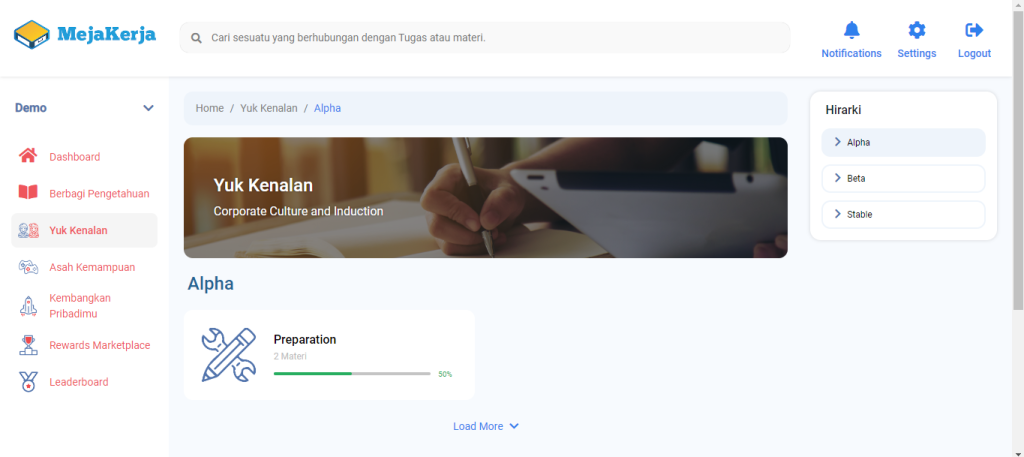Click the Yuk Kenalan banner image
This screenshot has height=457, width=1024.
coord(485,197)
